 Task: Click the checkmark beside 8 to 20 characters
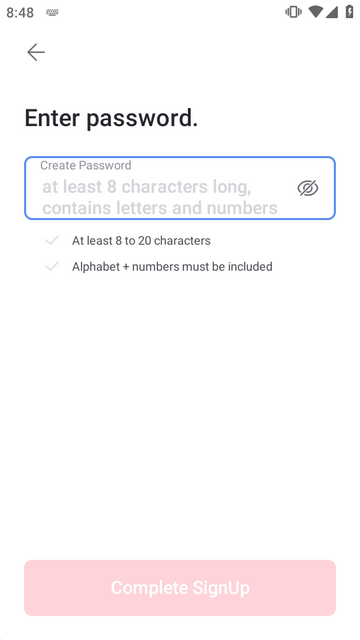52,240
